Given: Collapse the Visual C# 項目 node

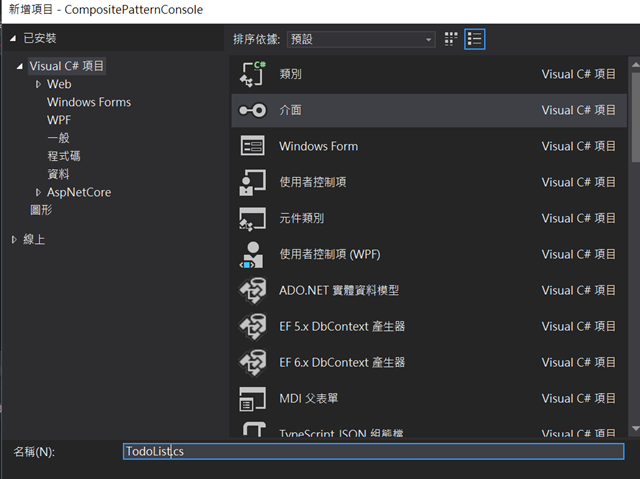Looking at the screenshot, I should (x=20, y=66).
